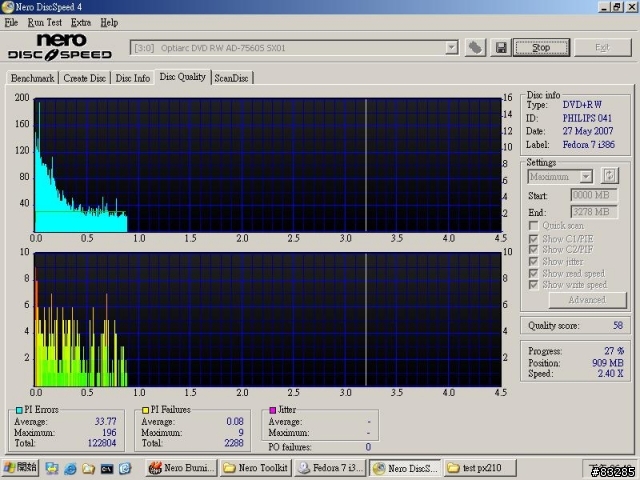The image size is (640, 480).
Task: Click the Stop button
Action: pos(541,48)
